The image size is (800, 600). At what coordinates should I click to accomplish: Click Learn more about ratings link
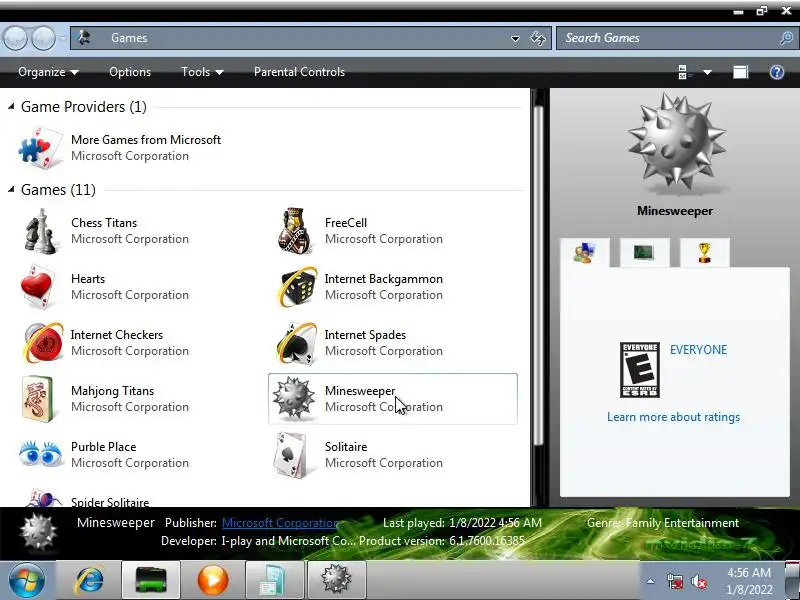click(673, 417)
